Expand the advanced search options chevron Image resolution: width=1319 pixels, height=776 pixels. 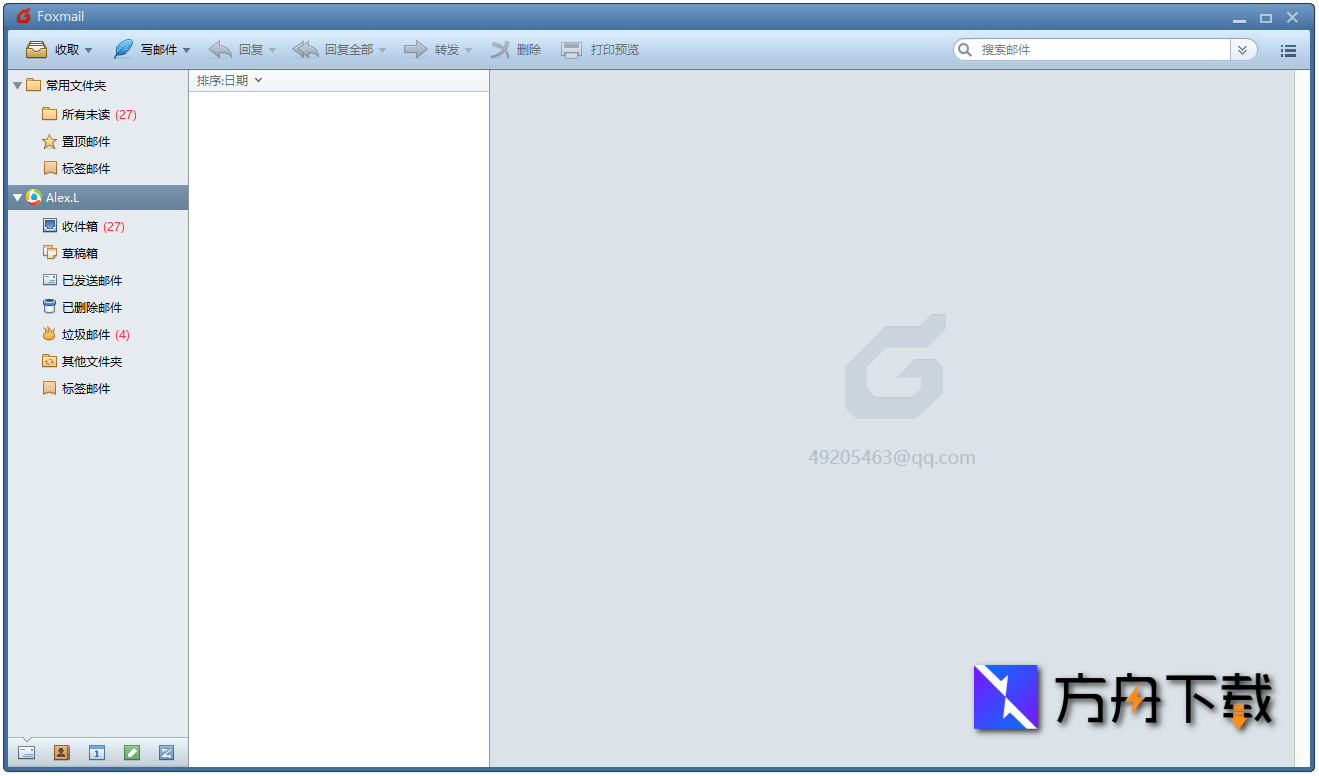coord(1242,48)
